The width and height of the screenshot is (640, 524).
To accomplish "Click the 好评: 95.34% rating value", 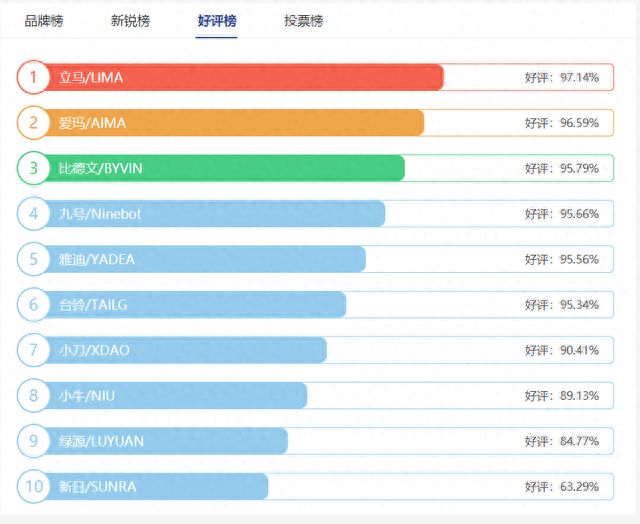I will (x=562, y=305).
